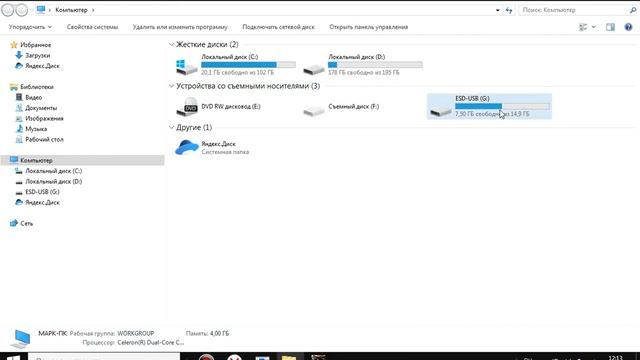Click 'Память: 4,00 ГБ' in details pane

pos(207,333)
